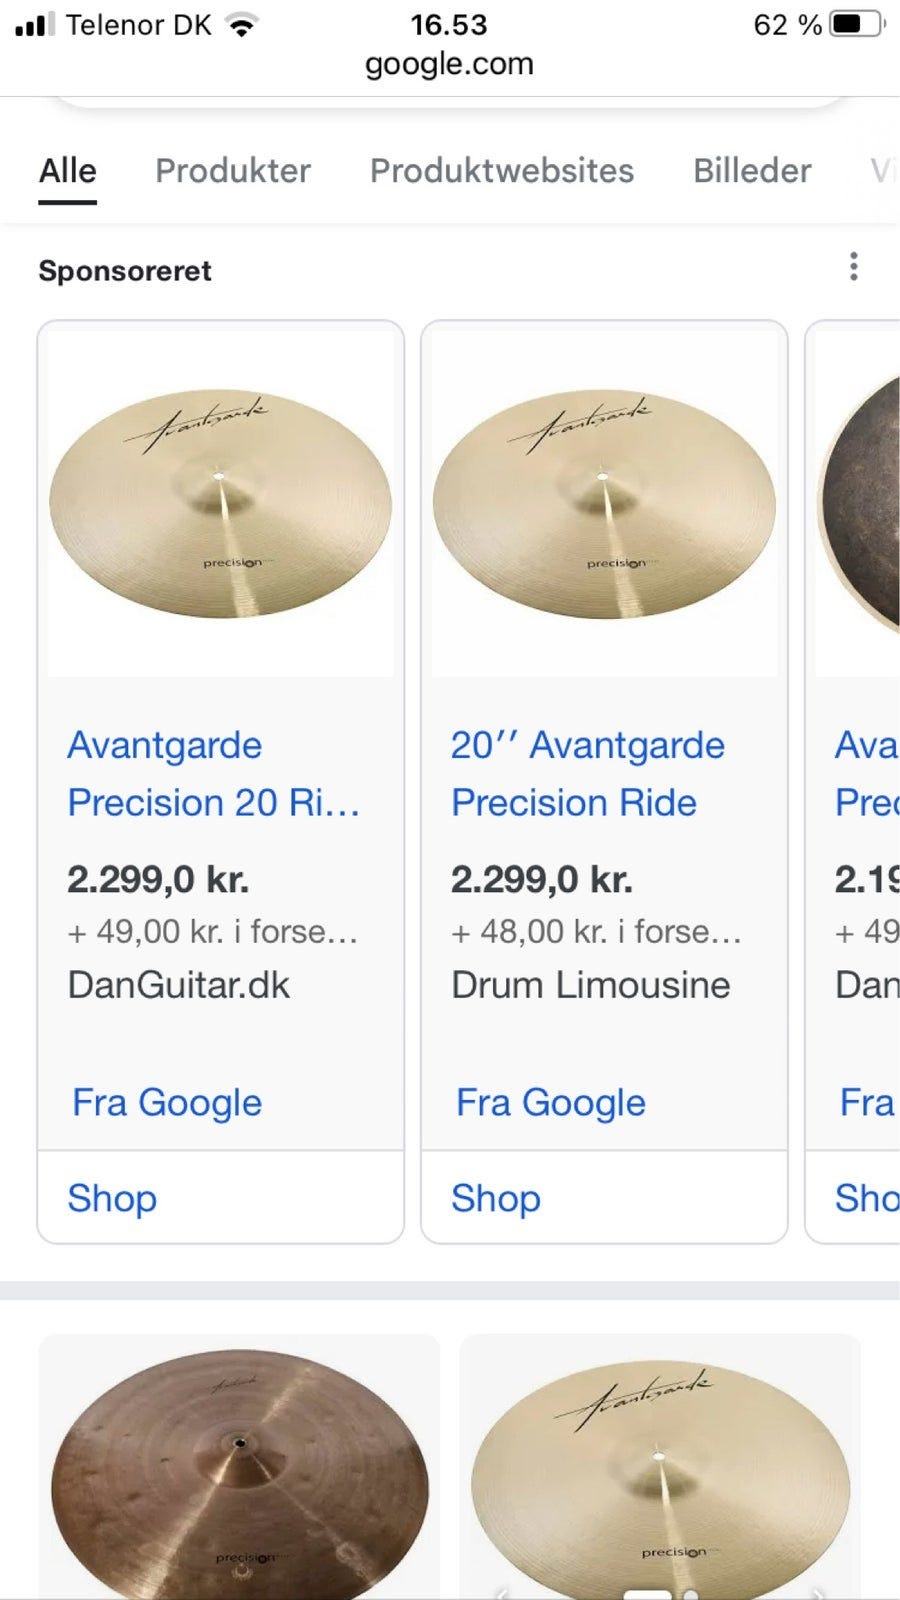900x1600 pixels.
Task: Tap the battery icon in status bar
Action: pyautogui.click(x=857, y=24)
